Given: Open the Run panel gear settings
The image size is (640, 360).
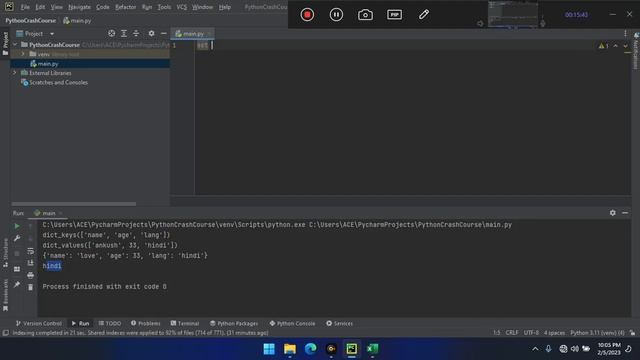Looking at the screenshot, I should (x=613, y=213).
